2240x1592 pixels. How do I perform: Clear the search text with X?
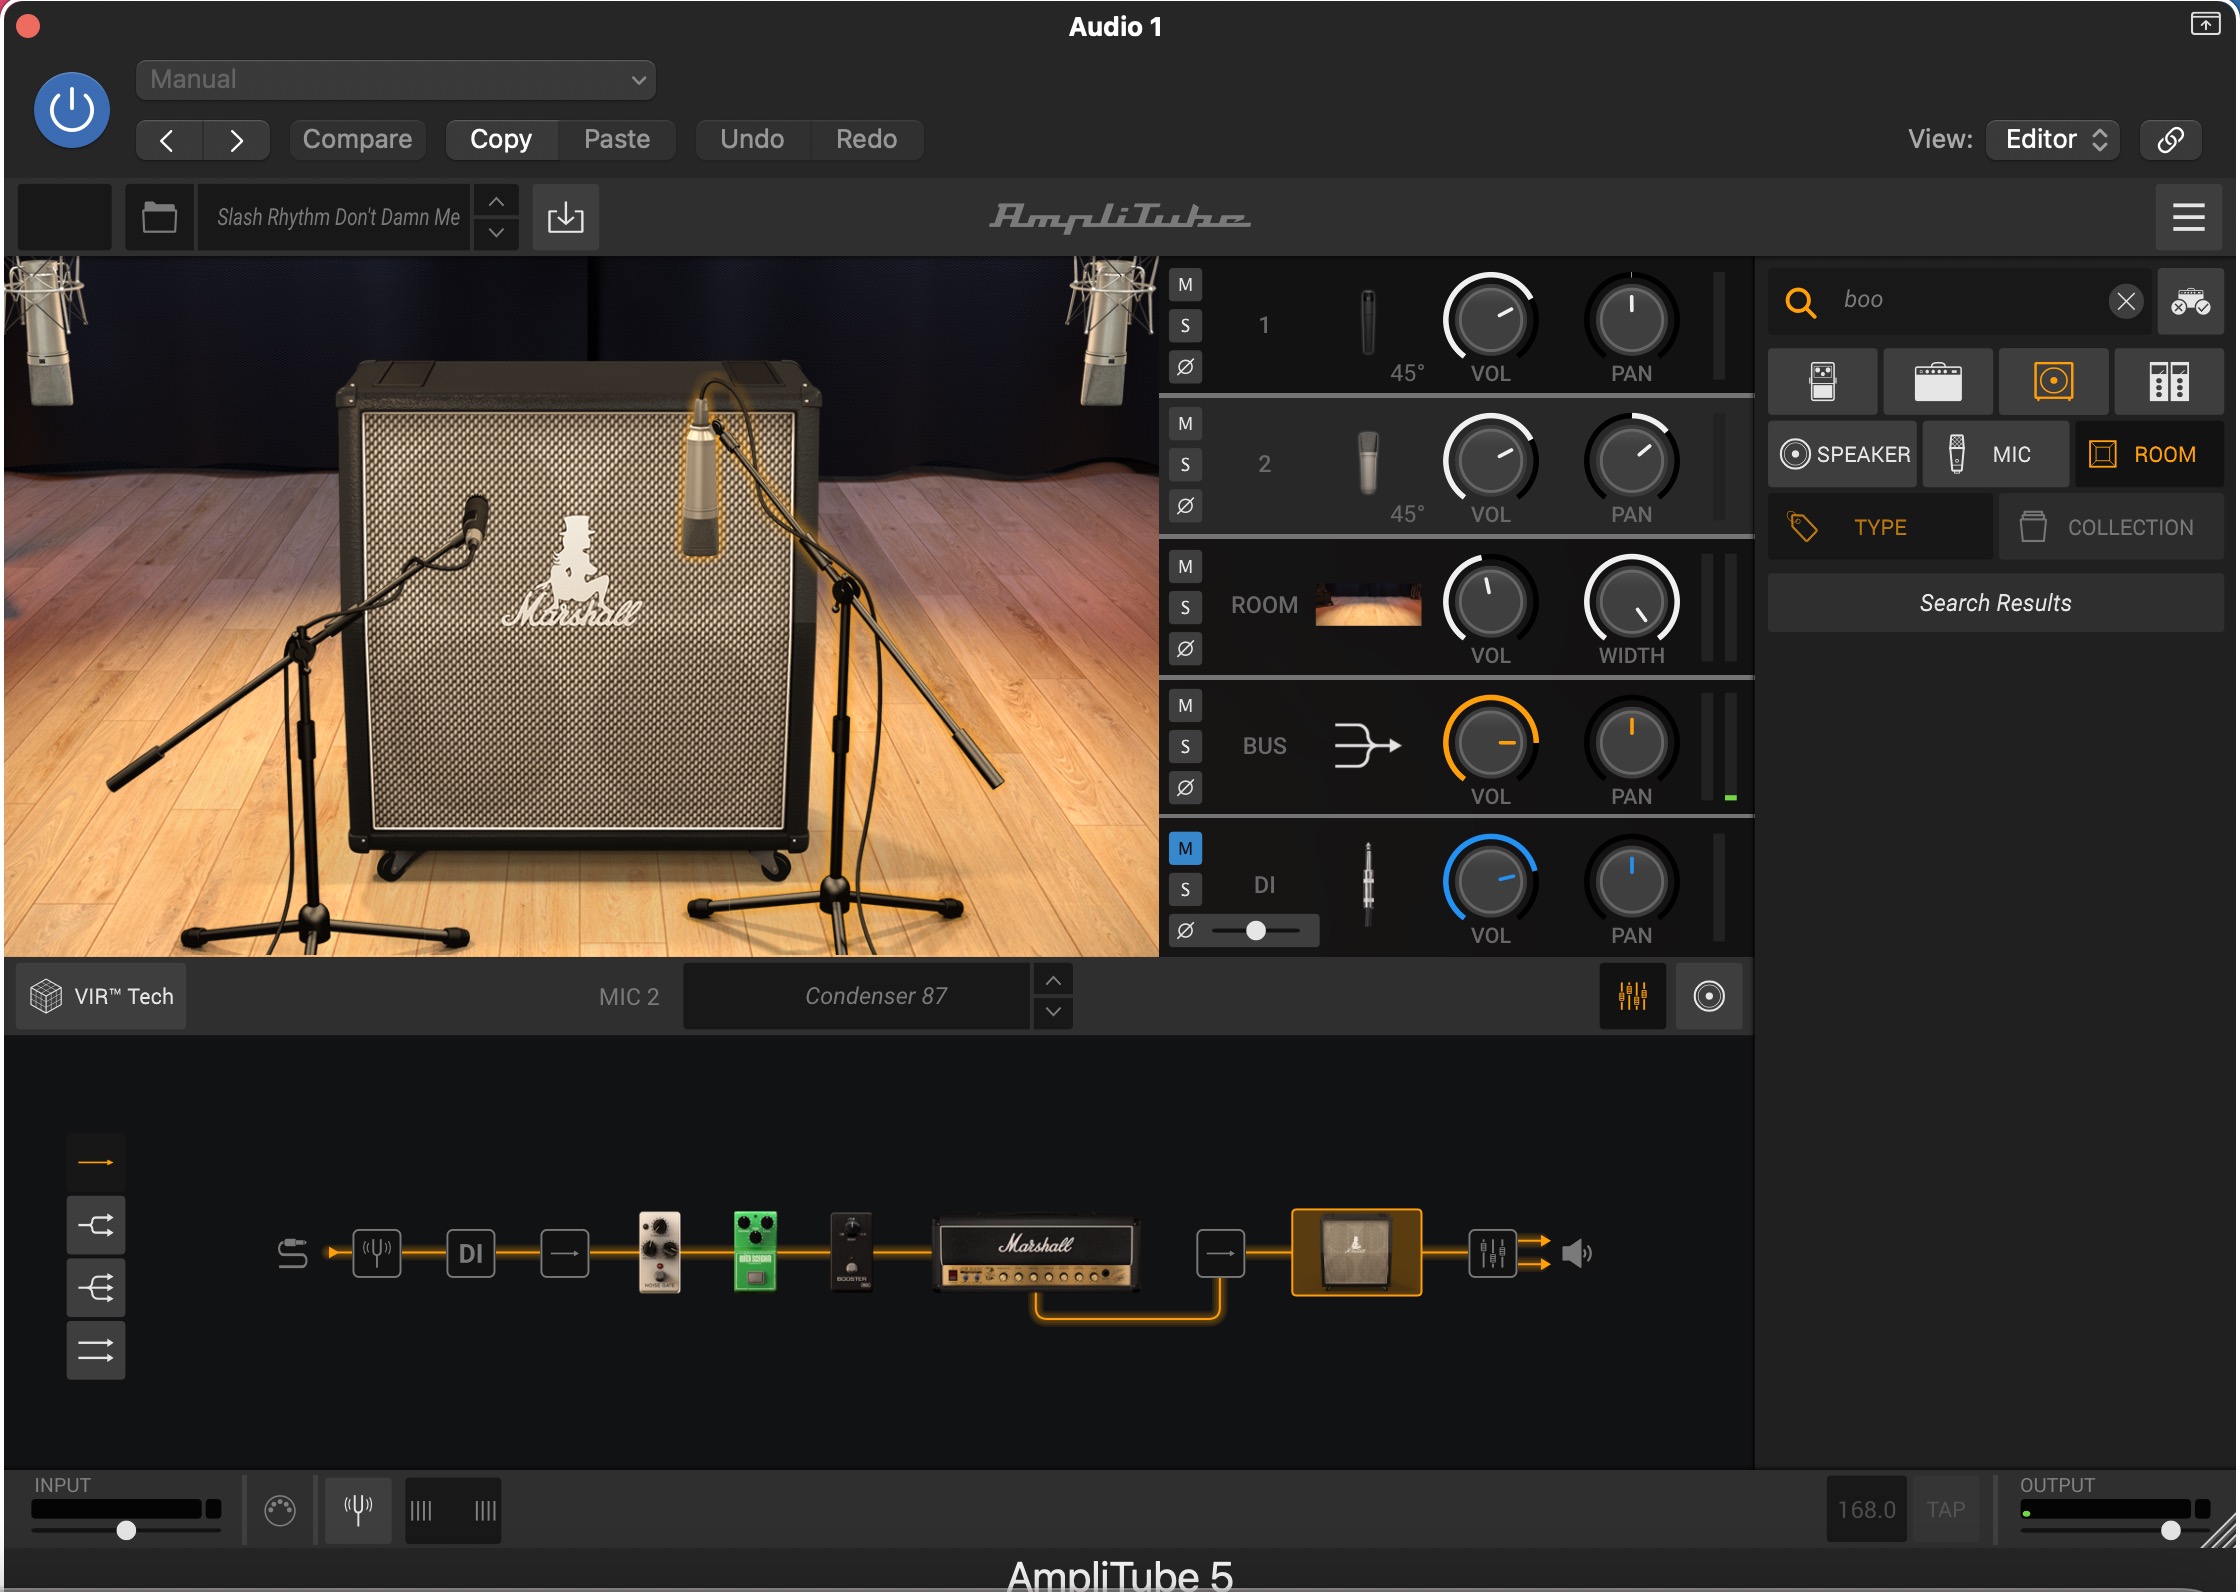pyautogui.click(x=2126, y=301)
